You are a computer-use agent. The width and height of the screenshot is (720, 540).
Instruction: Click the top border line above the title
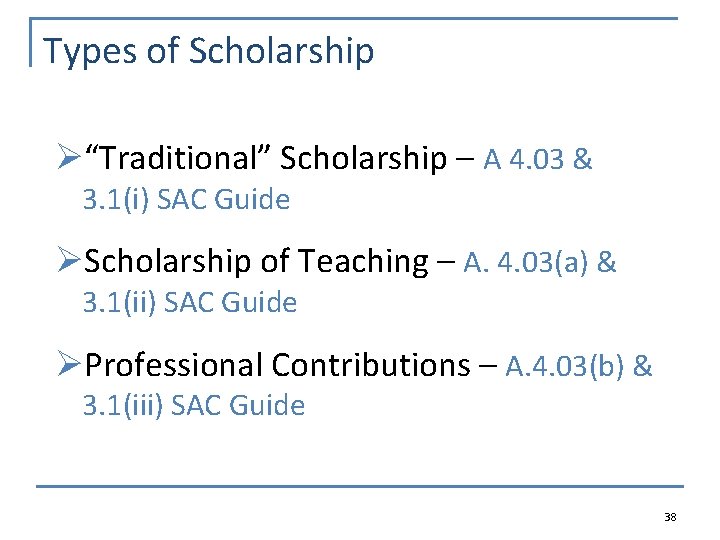[x=360, y=19]
